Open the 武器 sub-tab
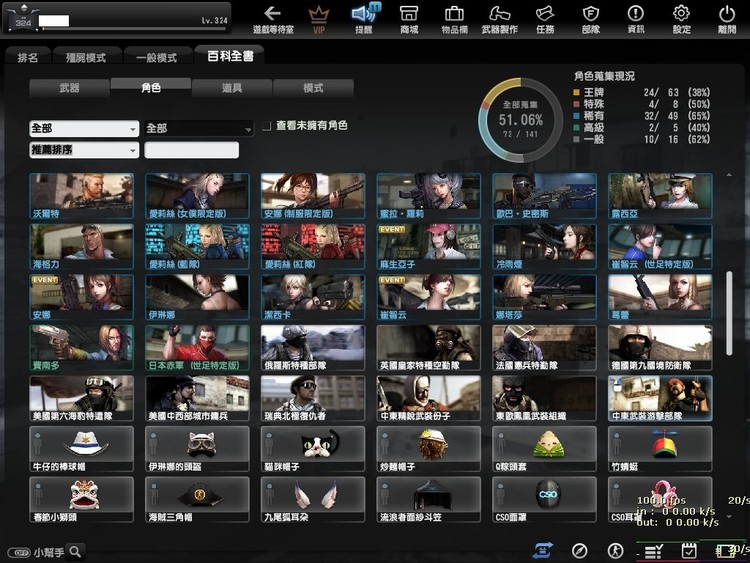 (69, 88)
